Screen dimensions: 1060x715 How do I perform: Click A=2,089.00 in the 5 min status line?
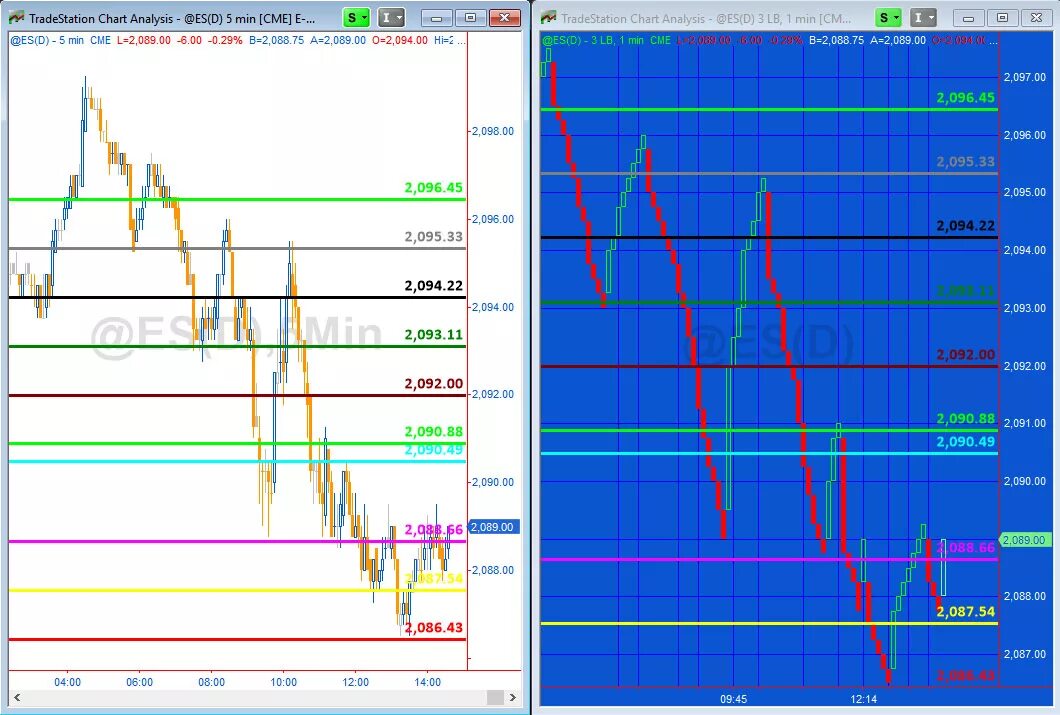pyautogui.click(x=337, y=41)
